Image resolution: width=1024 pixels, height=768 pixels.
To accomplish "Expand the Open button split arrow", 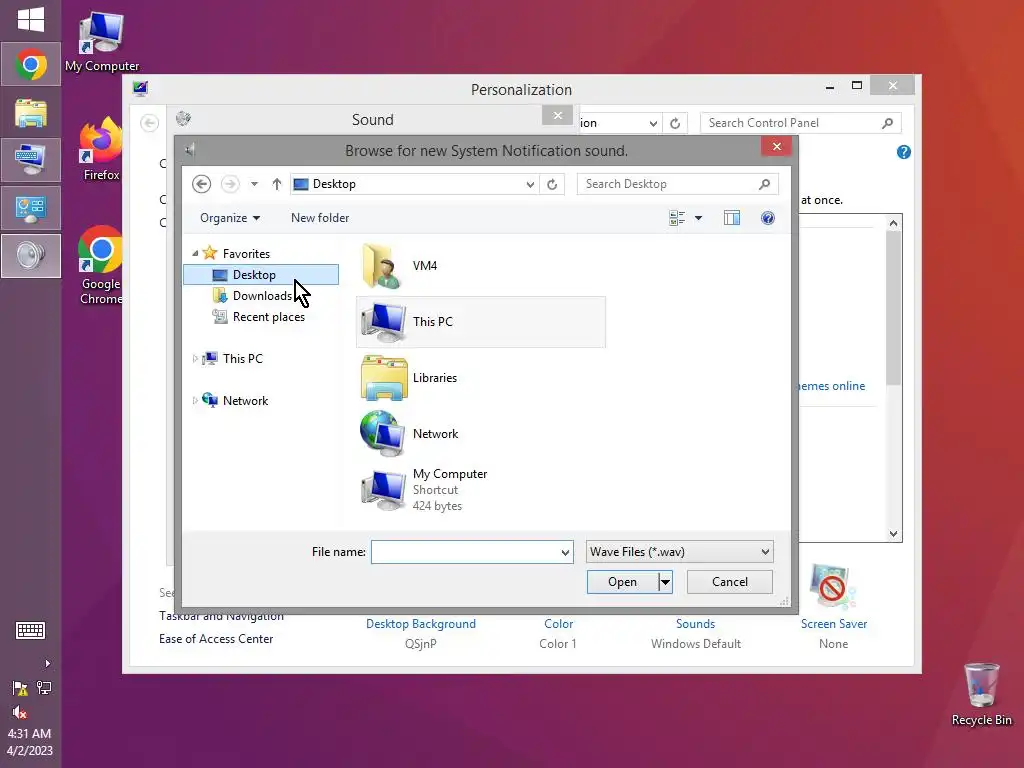I will (x=665, y=582).
